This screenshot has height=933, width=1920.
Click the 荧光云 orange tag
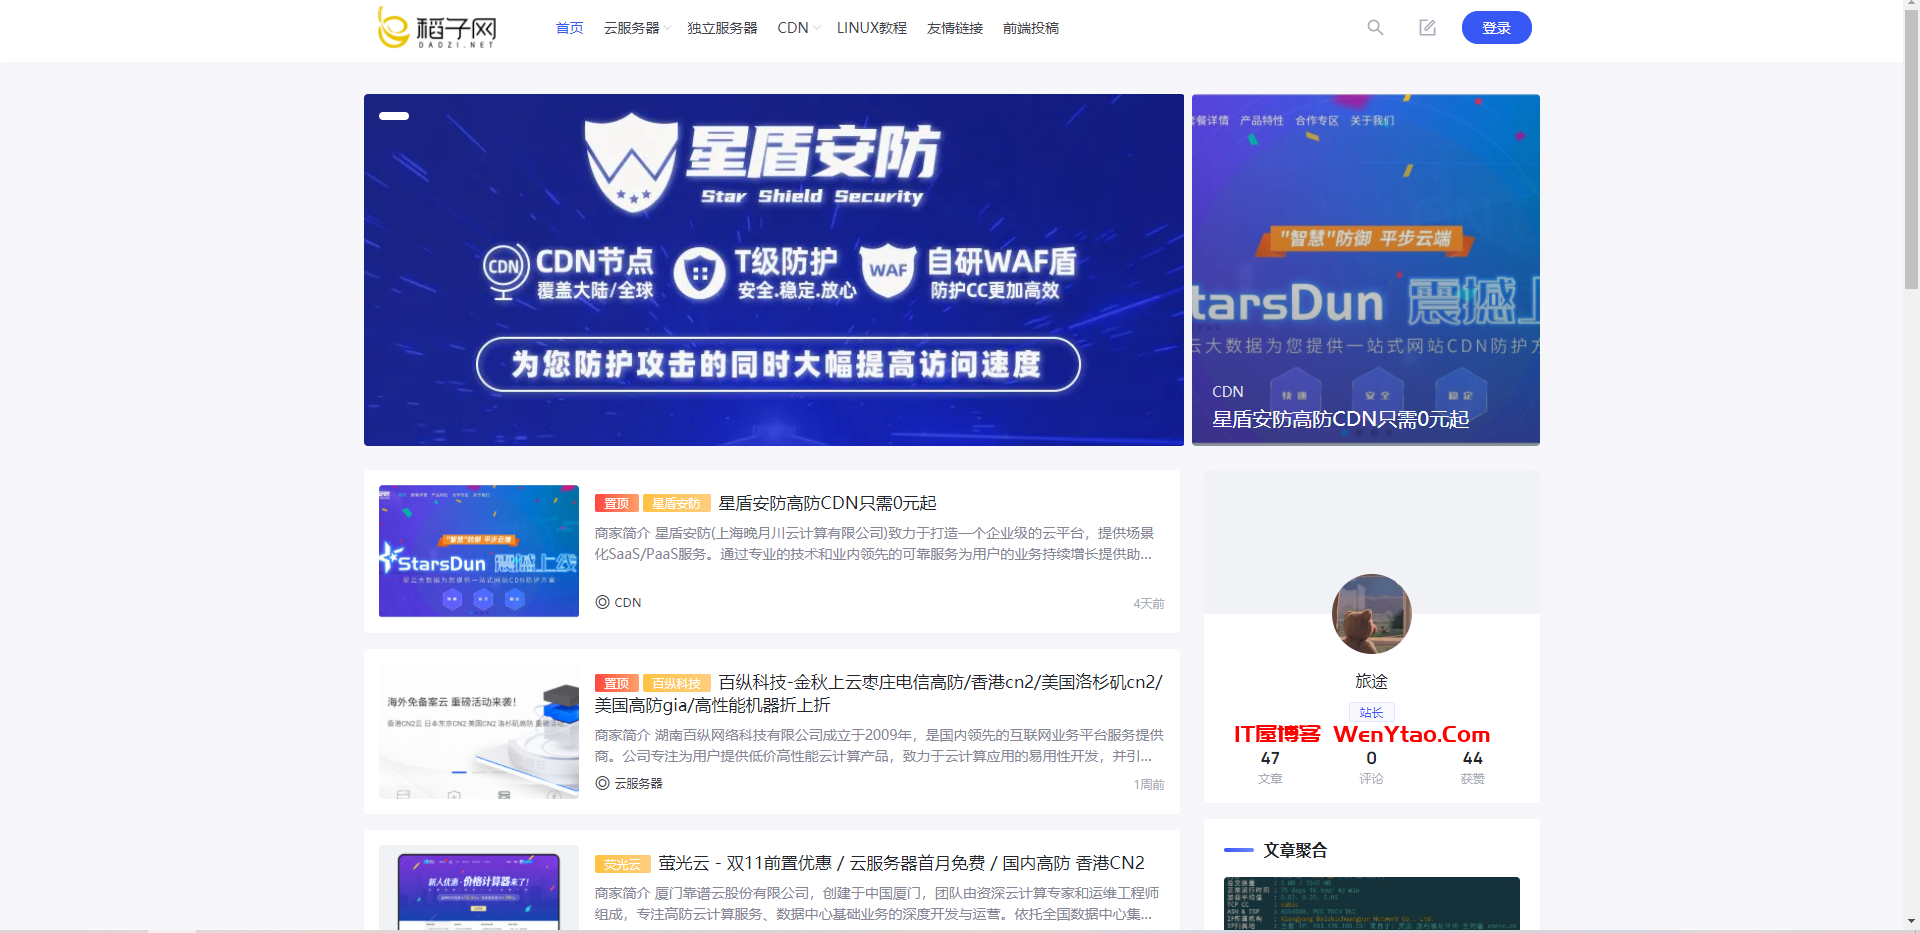click(622, 864)
